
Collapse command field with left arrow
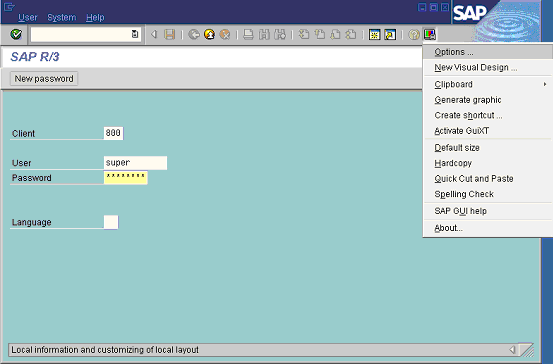coord(154,34)
